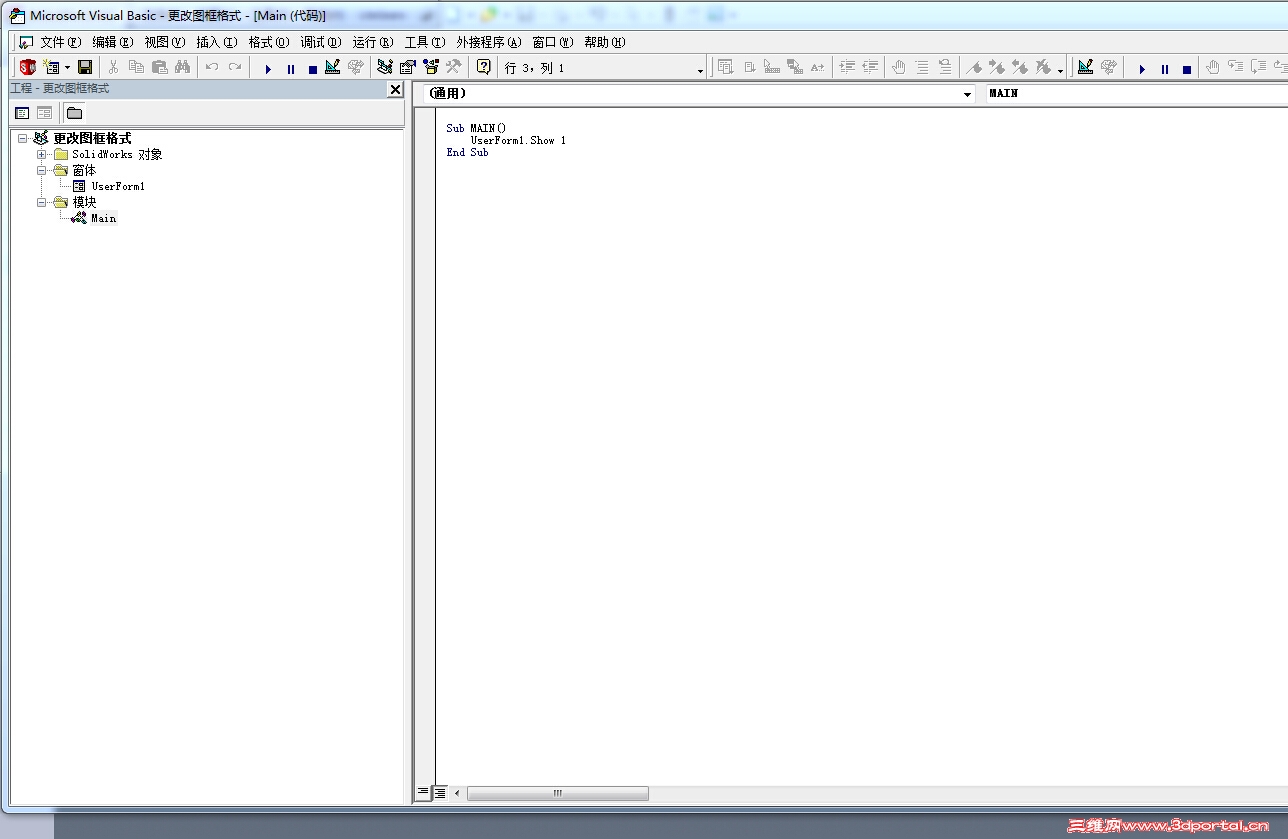
Task: Jump to Previous Bookmark icon
Action: (x=1020, y=67)
